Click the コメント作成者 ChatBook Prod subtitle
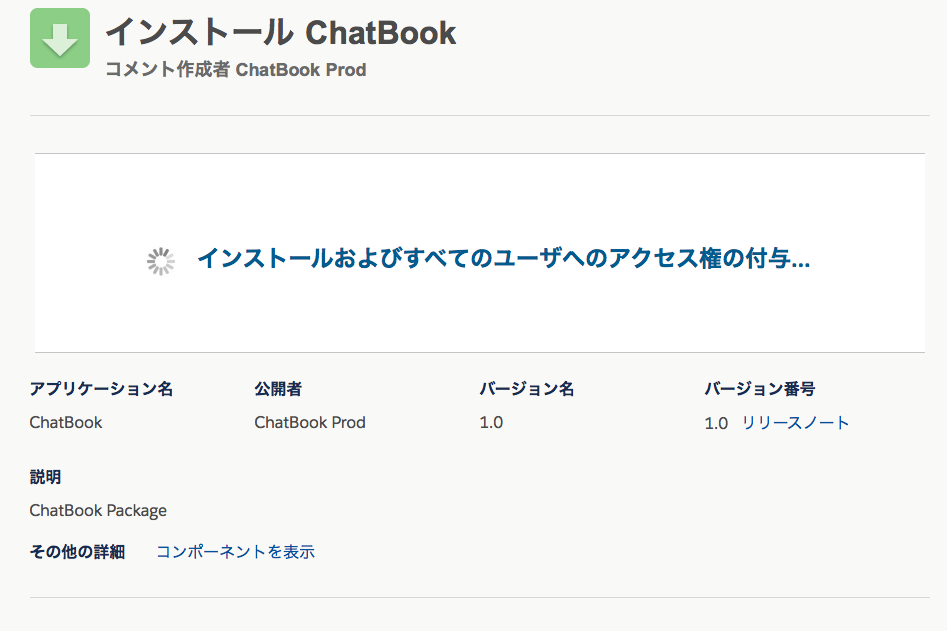This screenshot has height=631, width=947. point(236,70)
